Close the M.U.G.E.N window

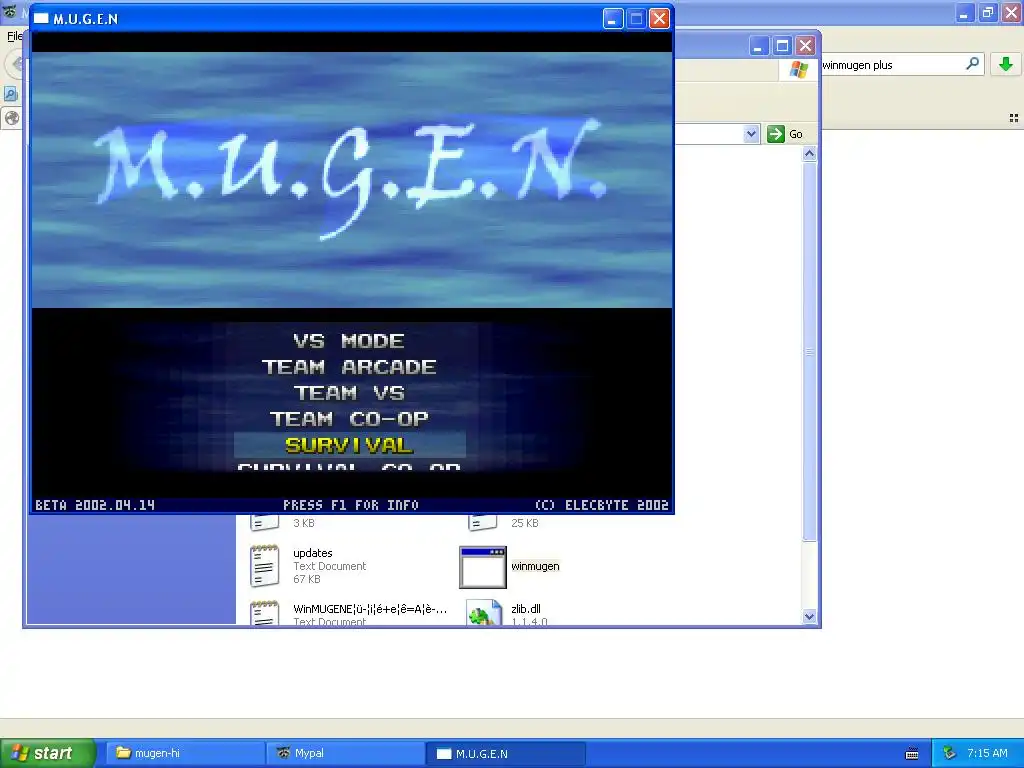[x=660, y=19]
